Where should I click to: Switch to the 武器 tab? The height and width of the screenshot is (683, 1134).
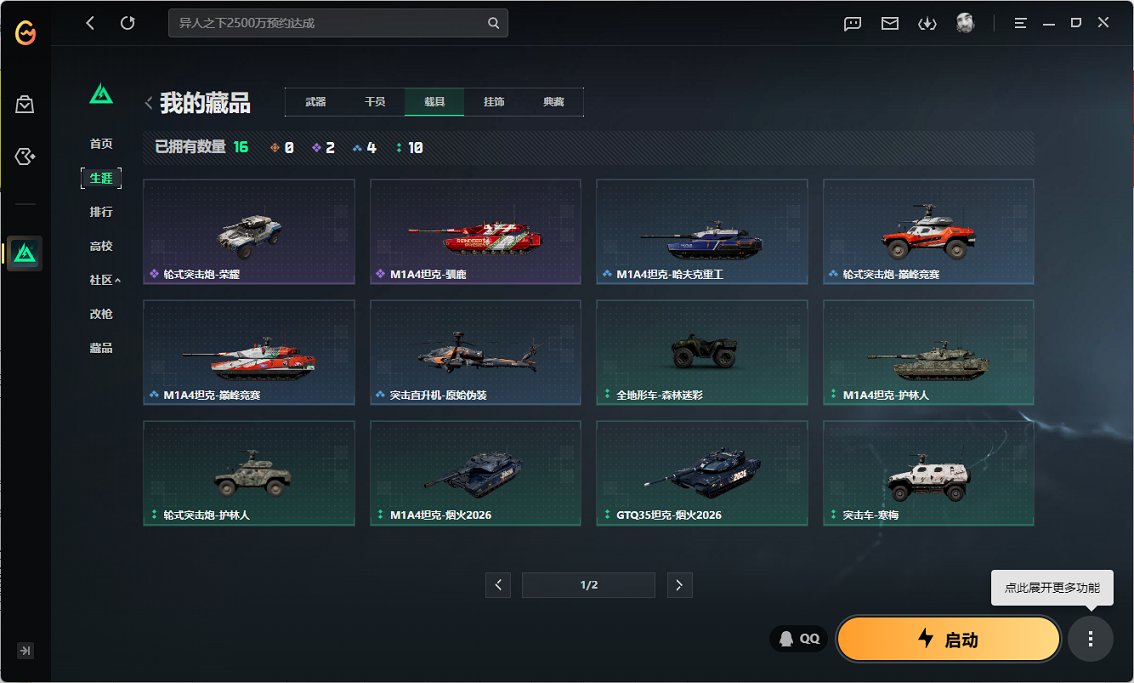[315, 102]
